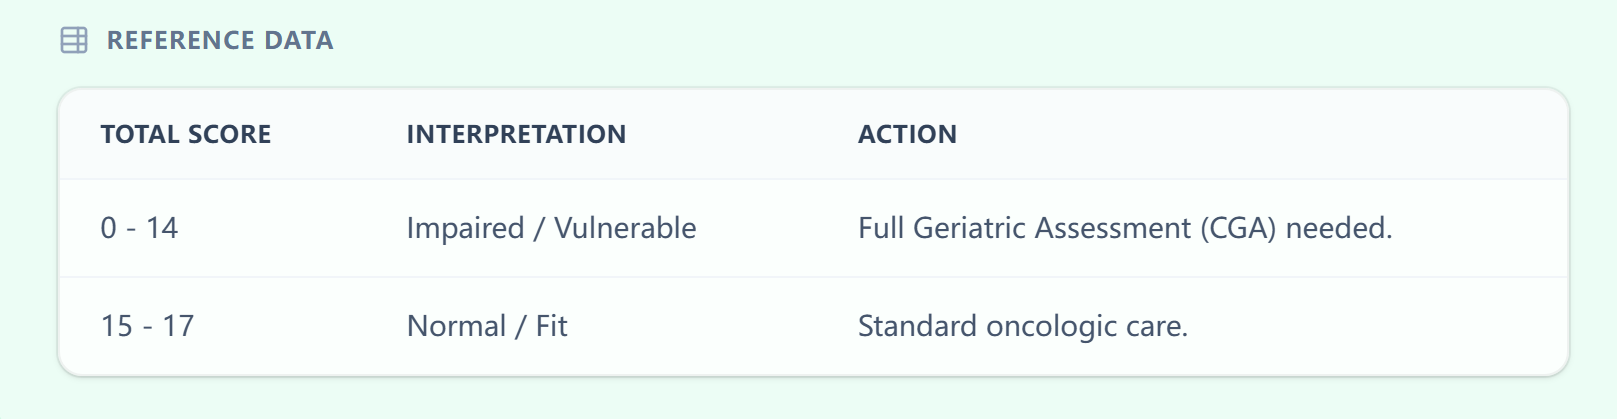1617x419 pixels.
Task: Click the 15 - 17 score range cell
Action: click(147, 326)
